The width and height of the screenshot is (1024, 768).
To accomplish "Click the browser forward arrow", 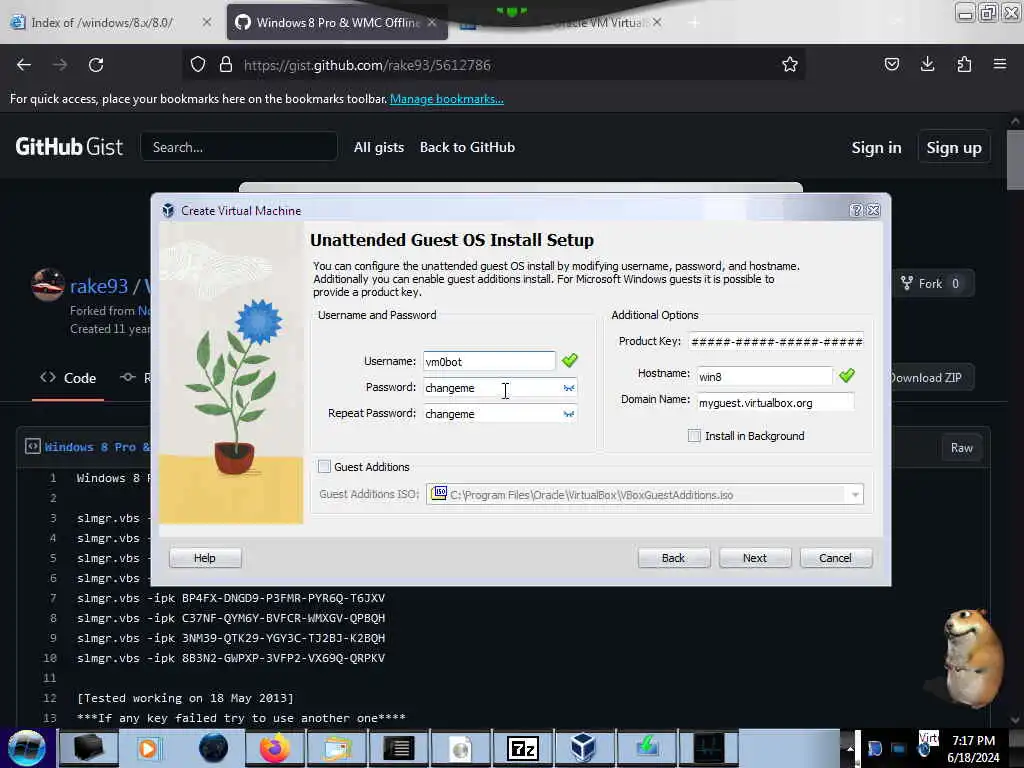I will pos(59,65).
